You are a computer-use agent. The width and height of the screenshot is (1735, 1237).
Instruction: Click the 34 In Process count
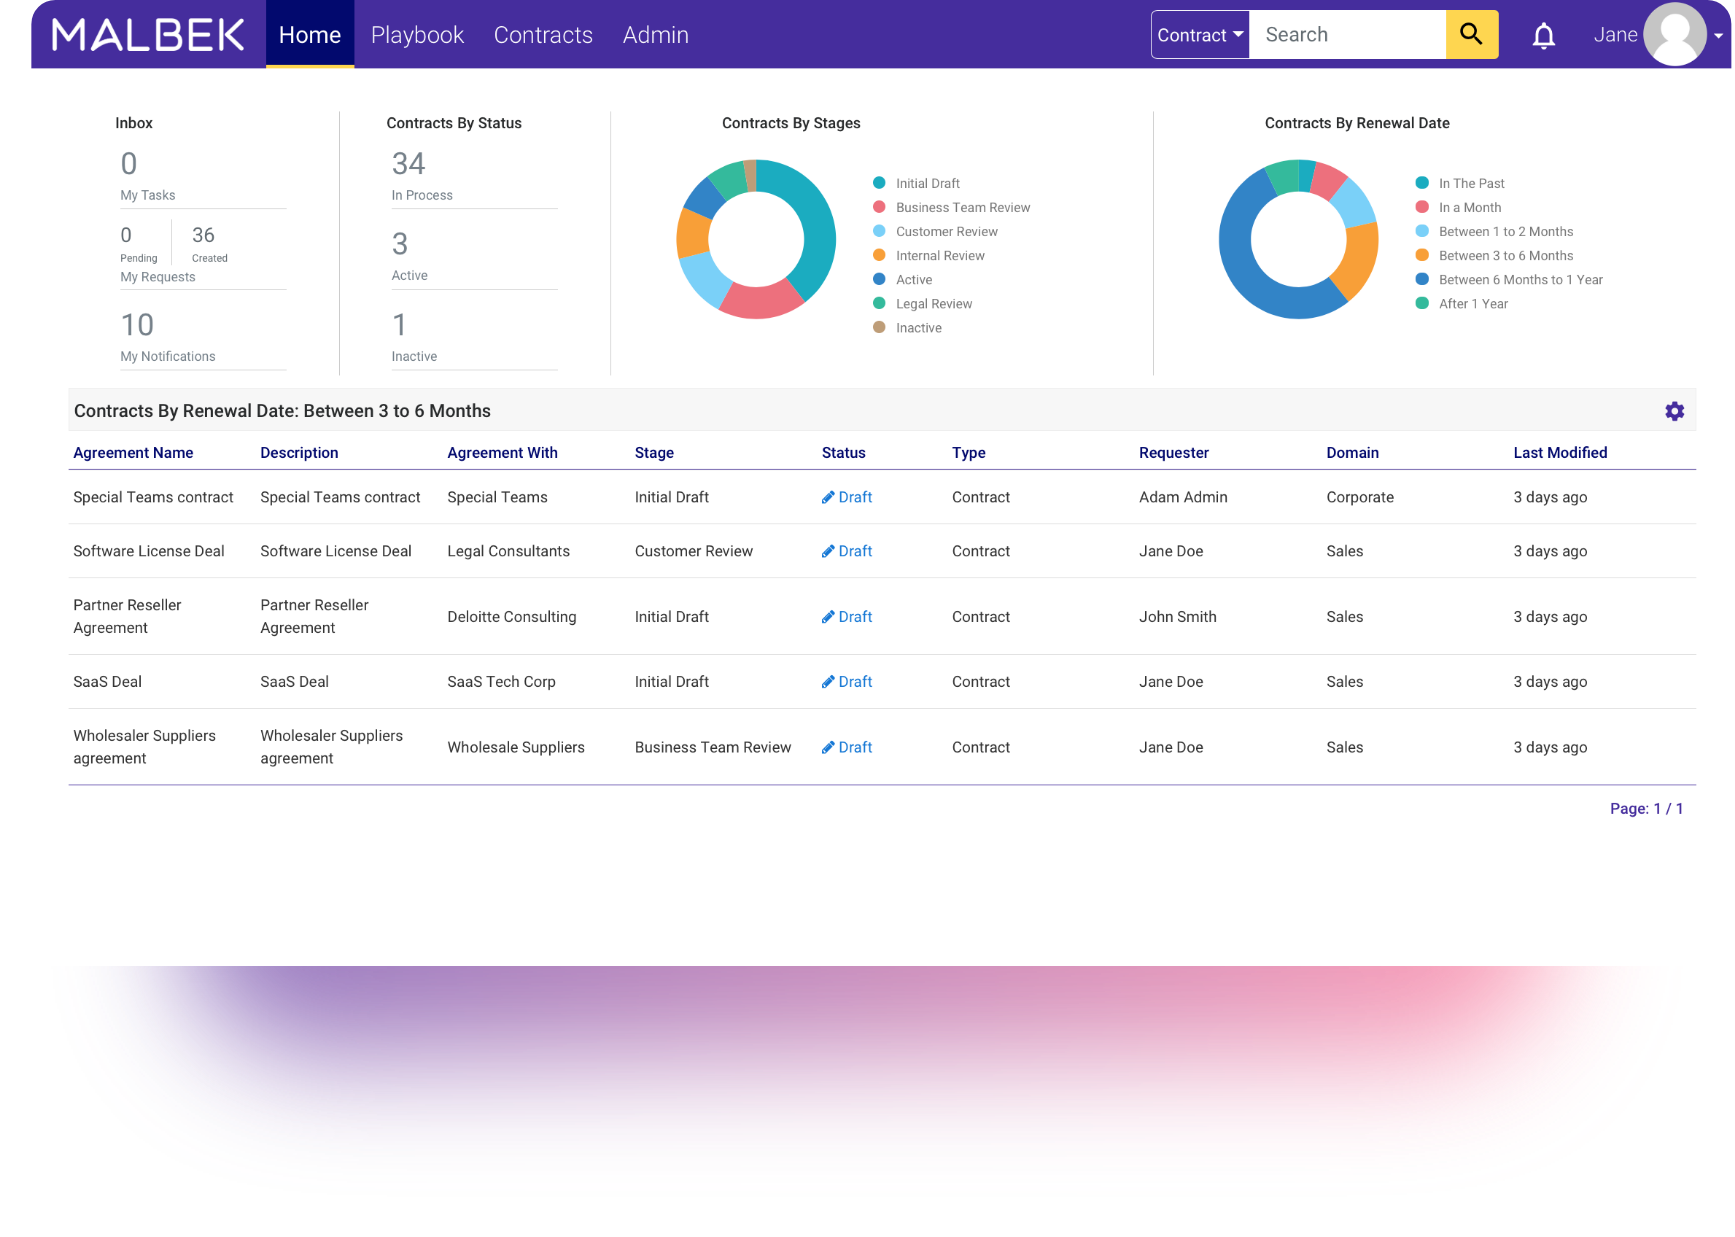pyautogui.click(x=408, y=163)
